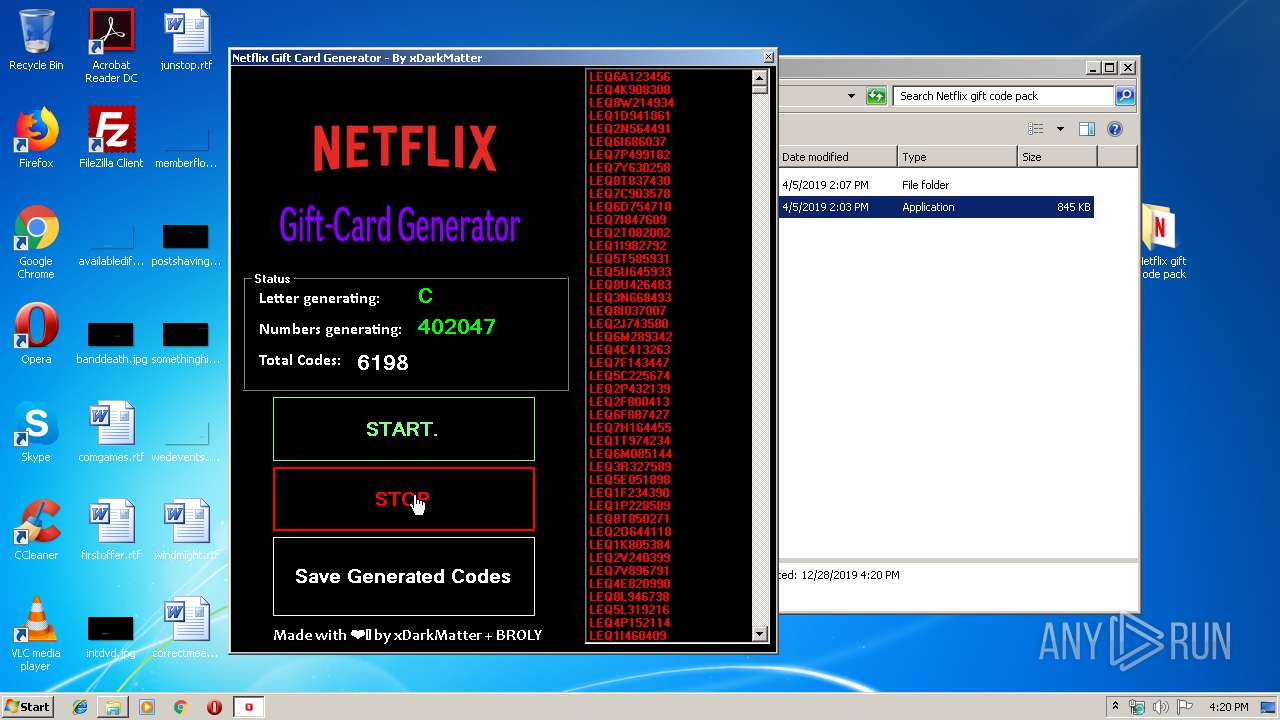Show hidden system tray icons
This screenshot has width=1280, height=720.
point(1115,707)
